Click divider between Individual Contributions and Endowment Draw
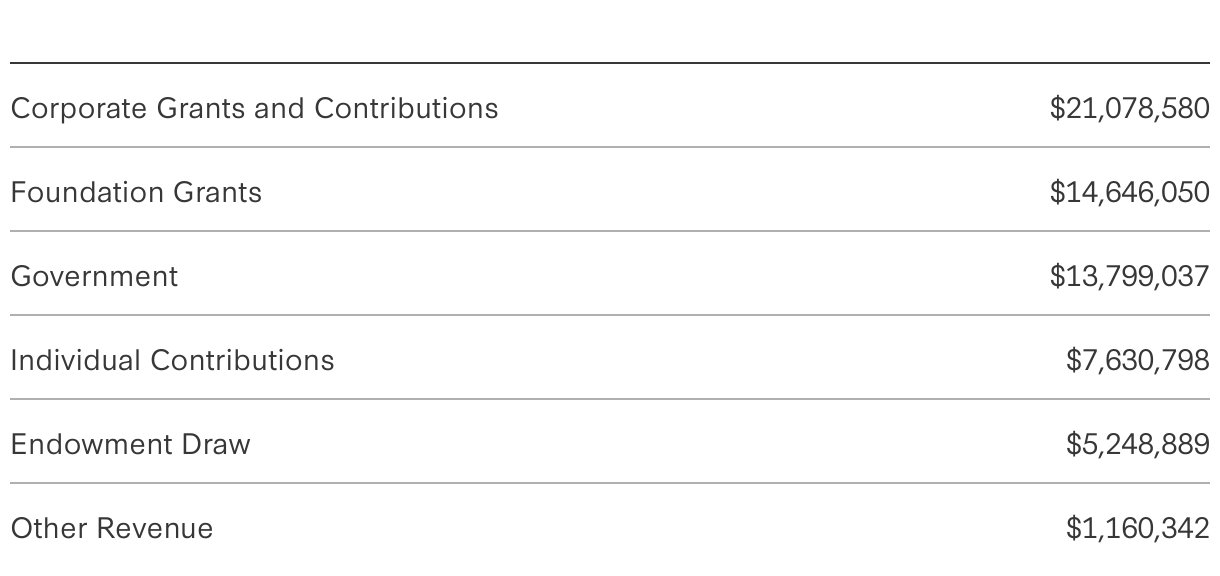 coord(610,399)
